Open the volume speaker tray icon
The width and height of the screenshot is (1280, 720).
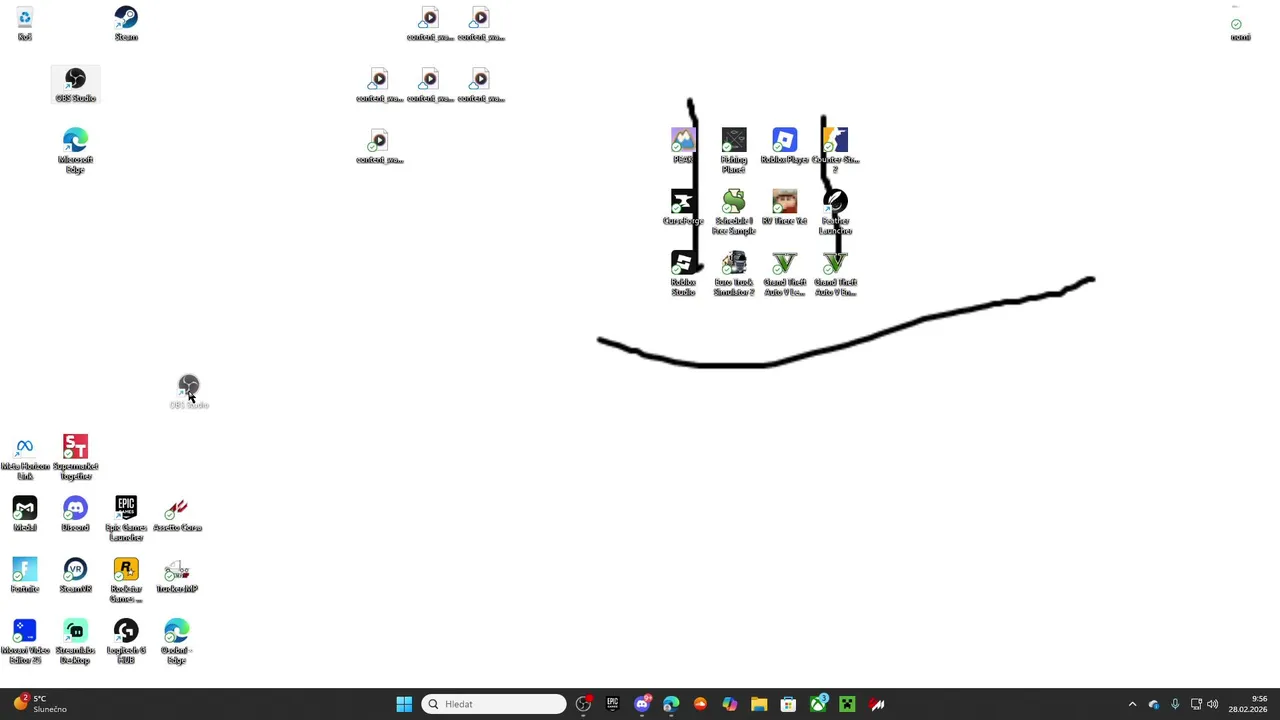pos(1213,704)
